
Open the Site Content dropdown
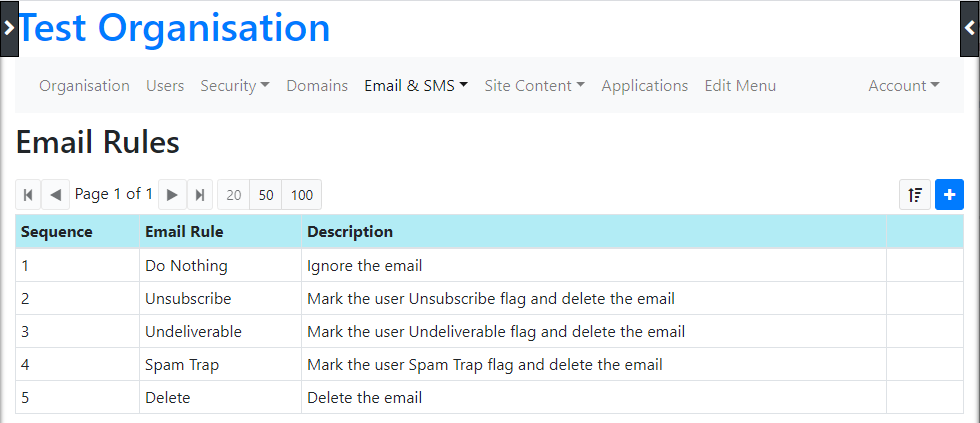pyautogui.click(x=534, y=86)
